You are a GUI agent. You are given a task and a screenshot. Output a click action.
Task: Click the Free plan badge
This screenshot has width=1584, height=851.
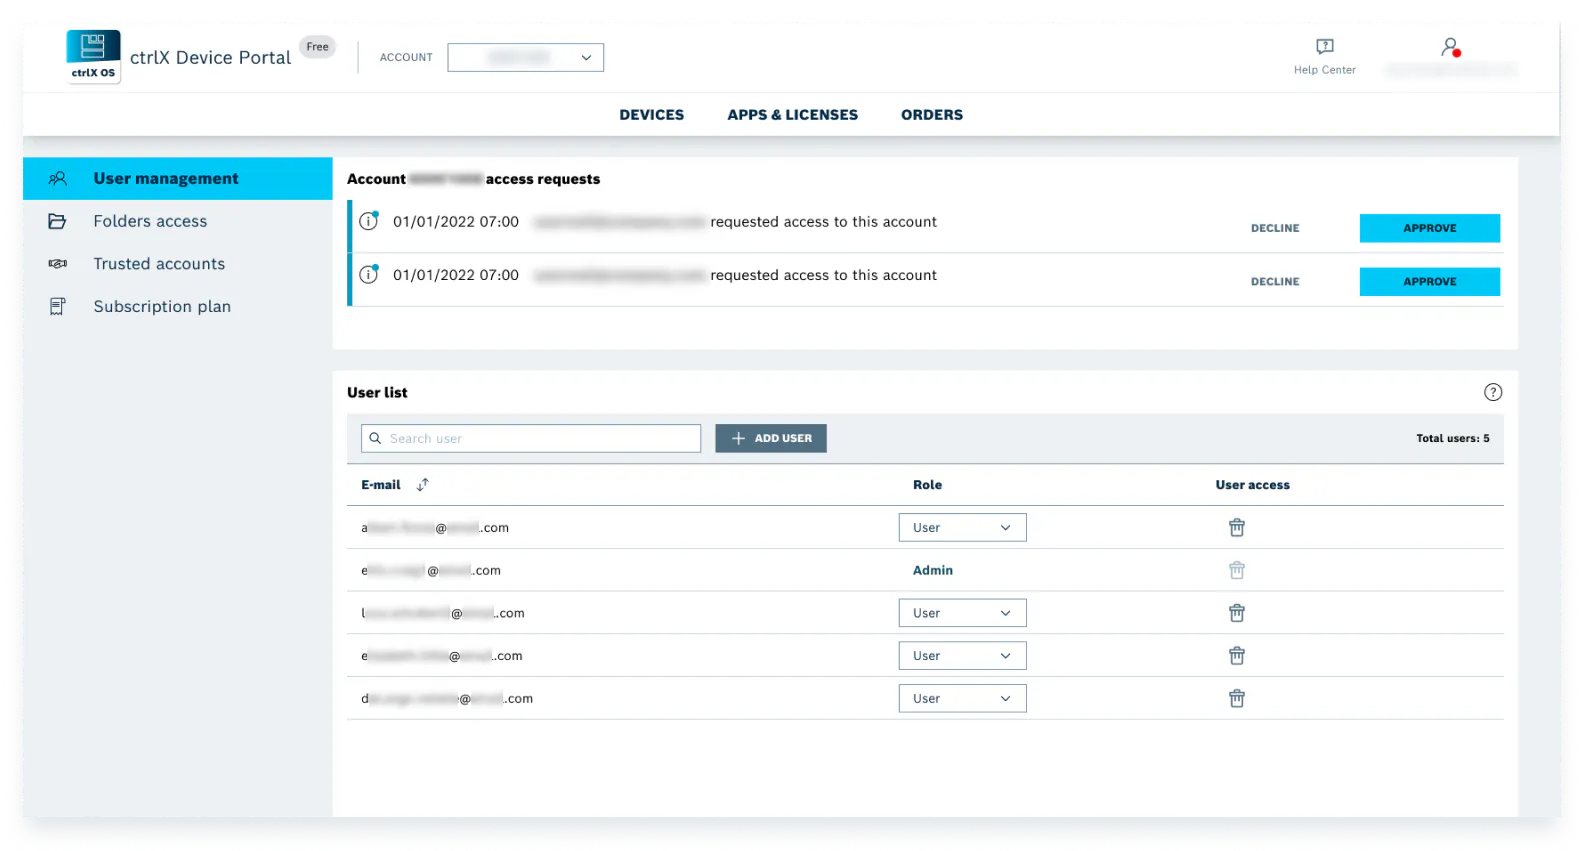tap(317, 47)
